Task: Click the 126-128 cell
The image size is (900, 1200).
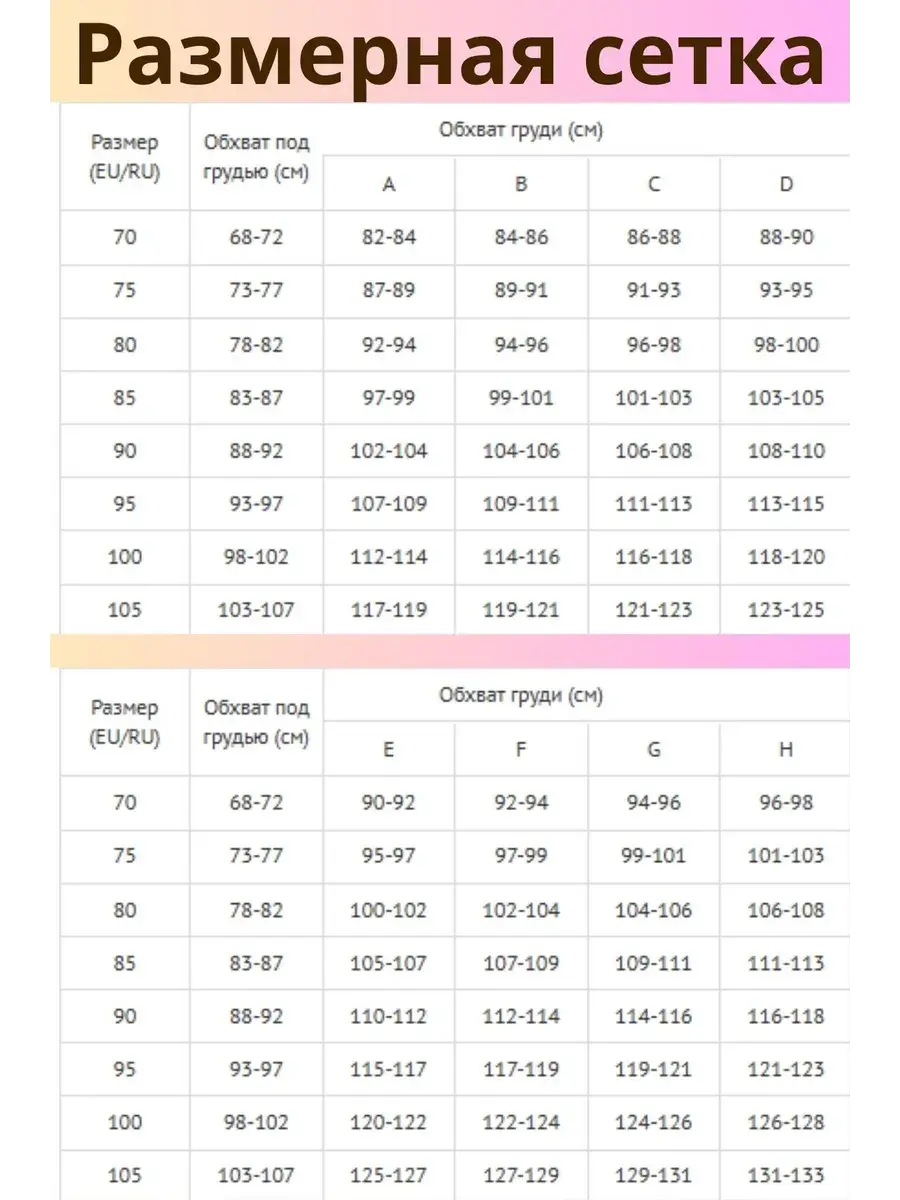Action: [786, 1122]
